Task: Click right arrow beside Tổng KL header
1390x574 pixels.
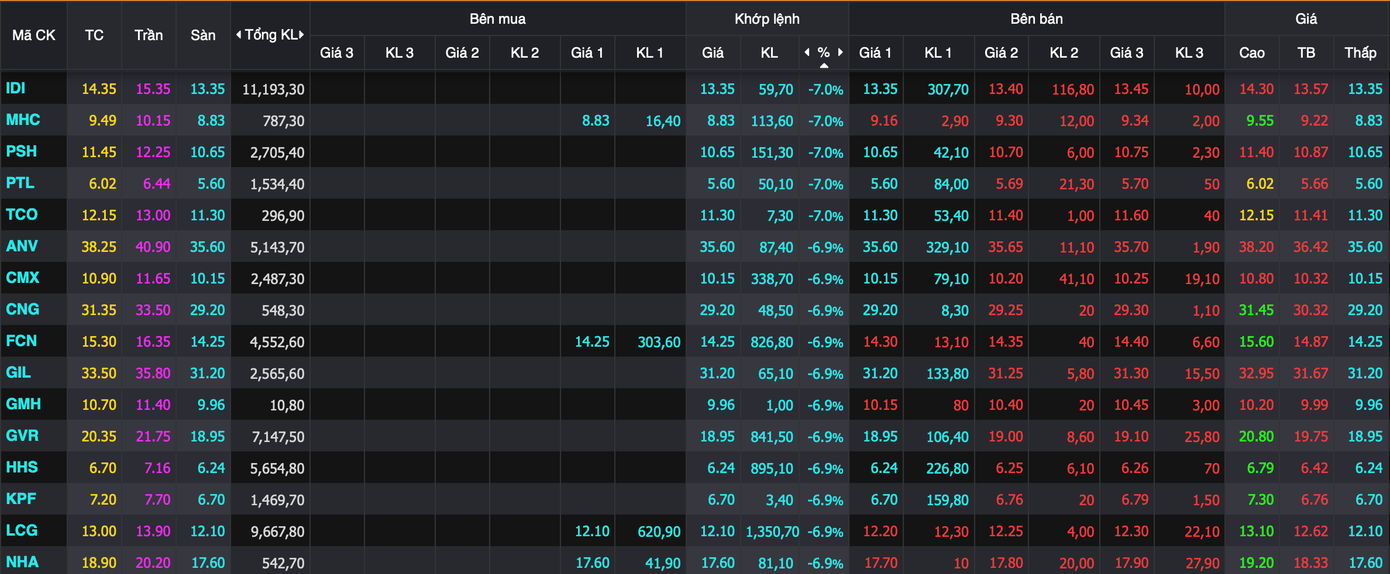Action: point(302,35)
